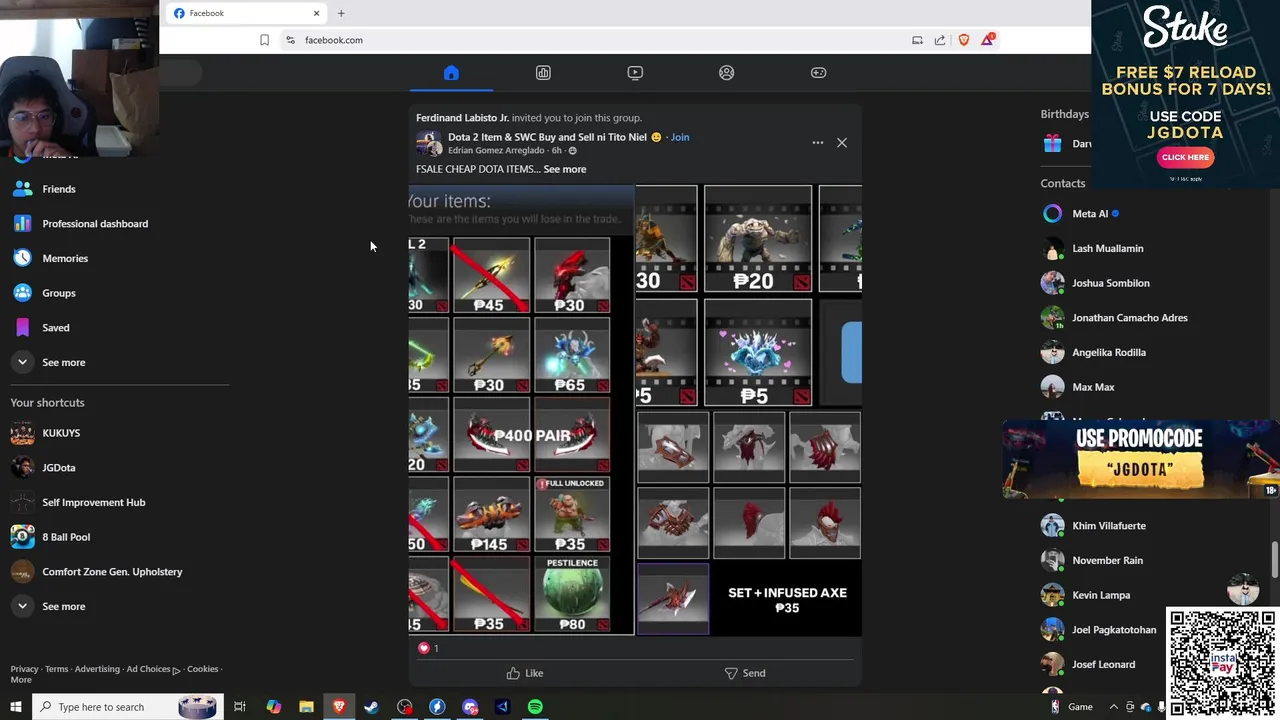The width and height of the screenshot is (1280, 720).
Task: Open chat with Max Max
Action: click(1092, 387)
